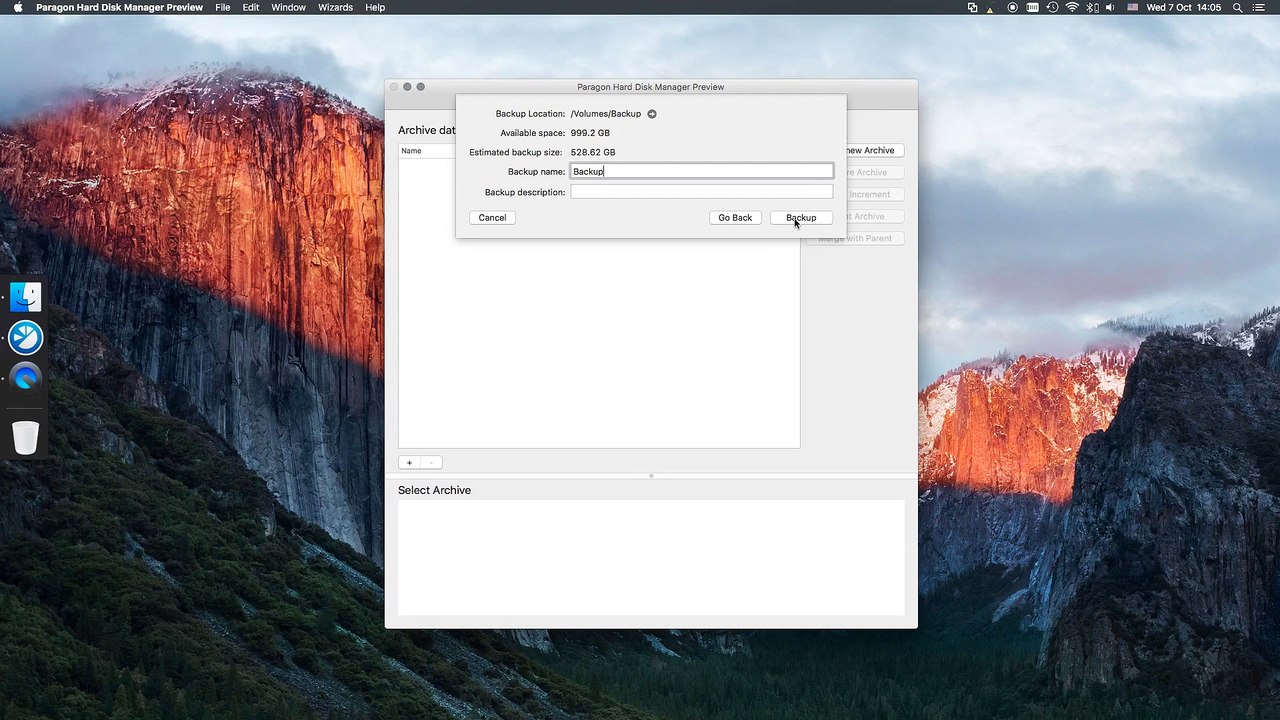Open the Paragon Hard Disk Manager dock icon

(26, 337)
